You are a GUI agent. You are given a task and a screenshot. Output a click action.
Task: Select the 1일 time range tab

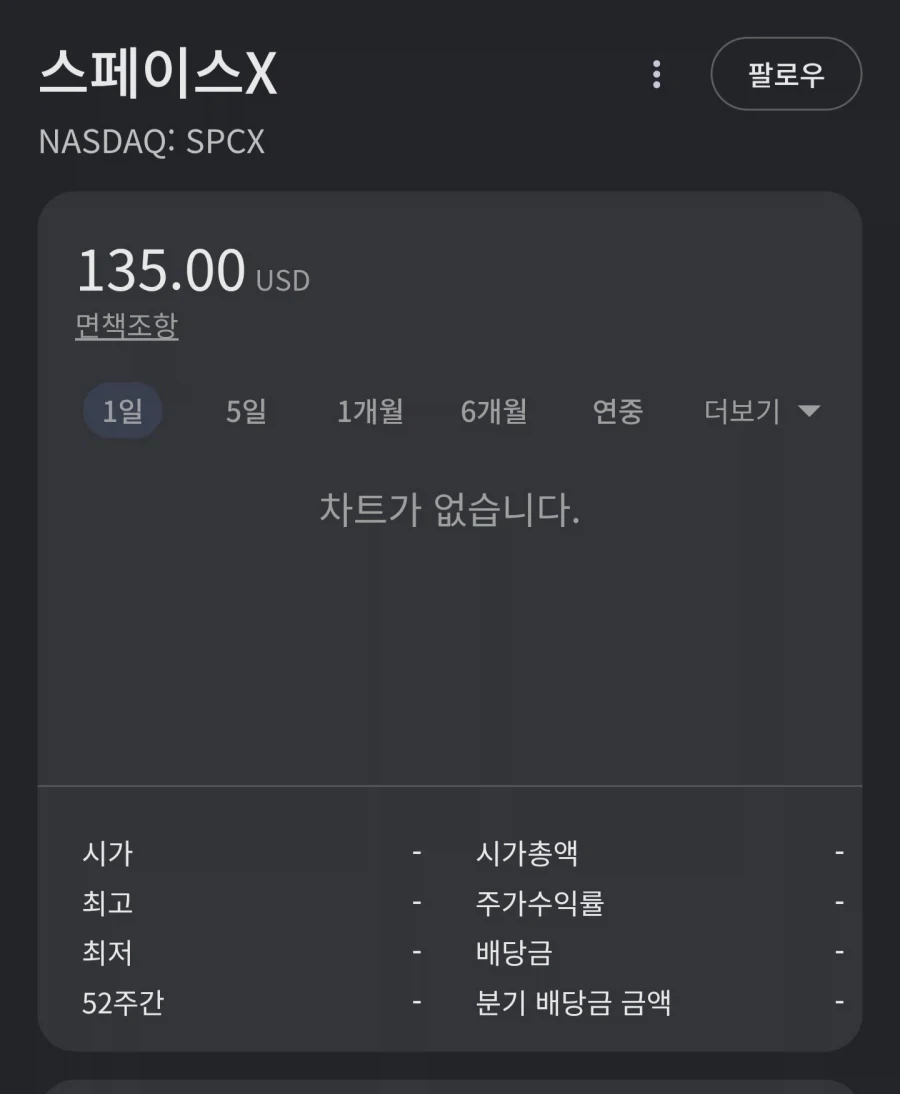[123, 410]
